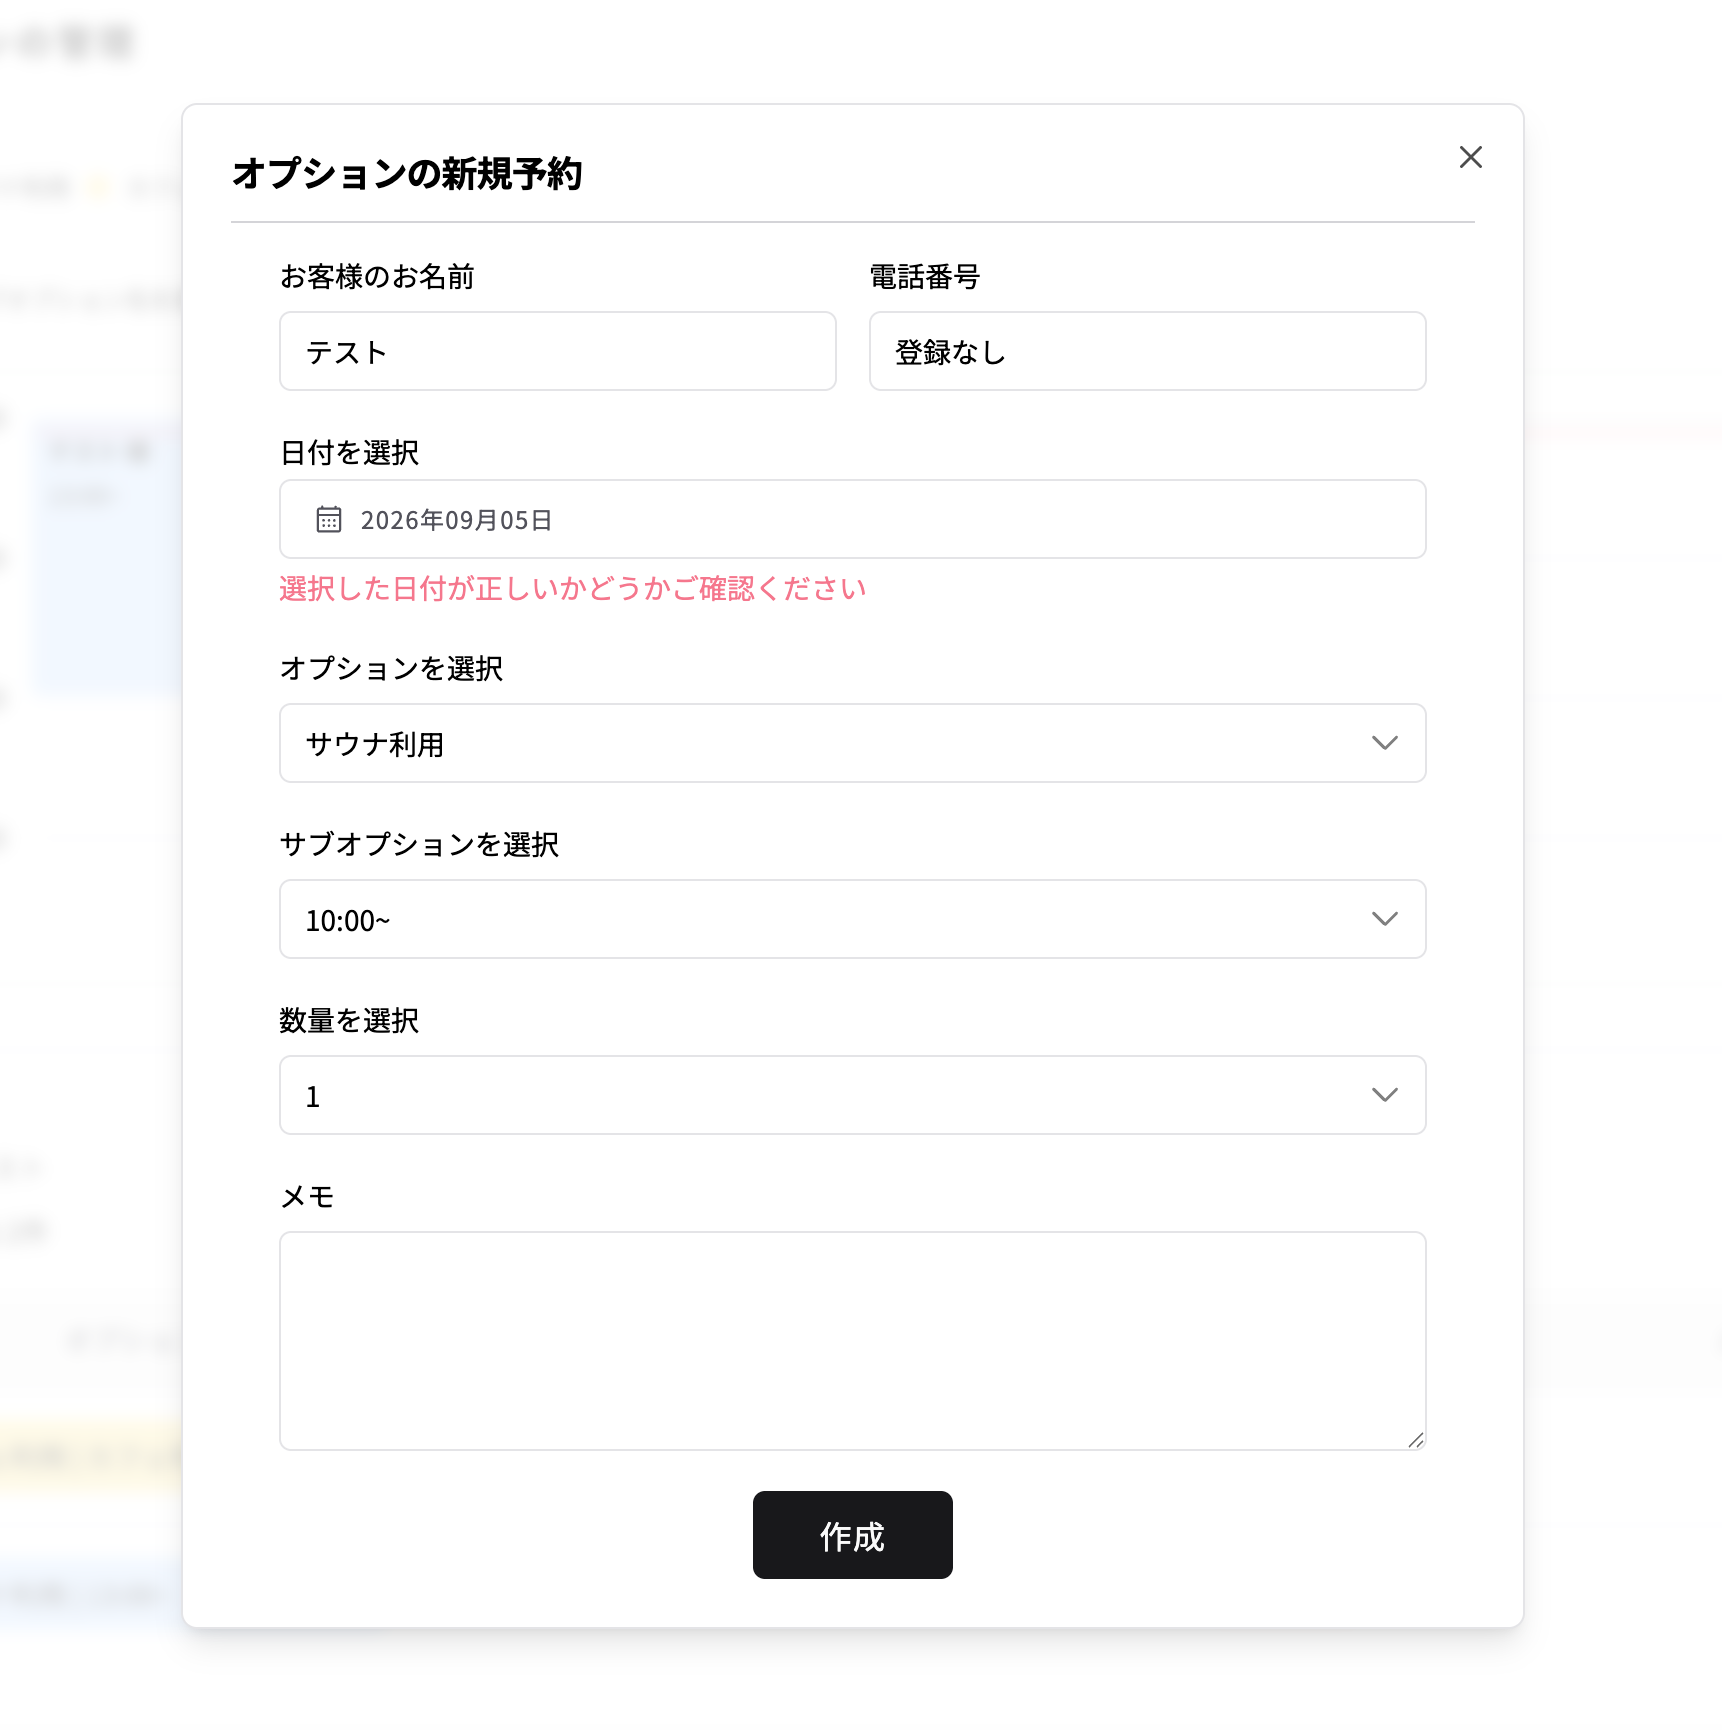Click the calendar icon in date field

tap(329, 519)
